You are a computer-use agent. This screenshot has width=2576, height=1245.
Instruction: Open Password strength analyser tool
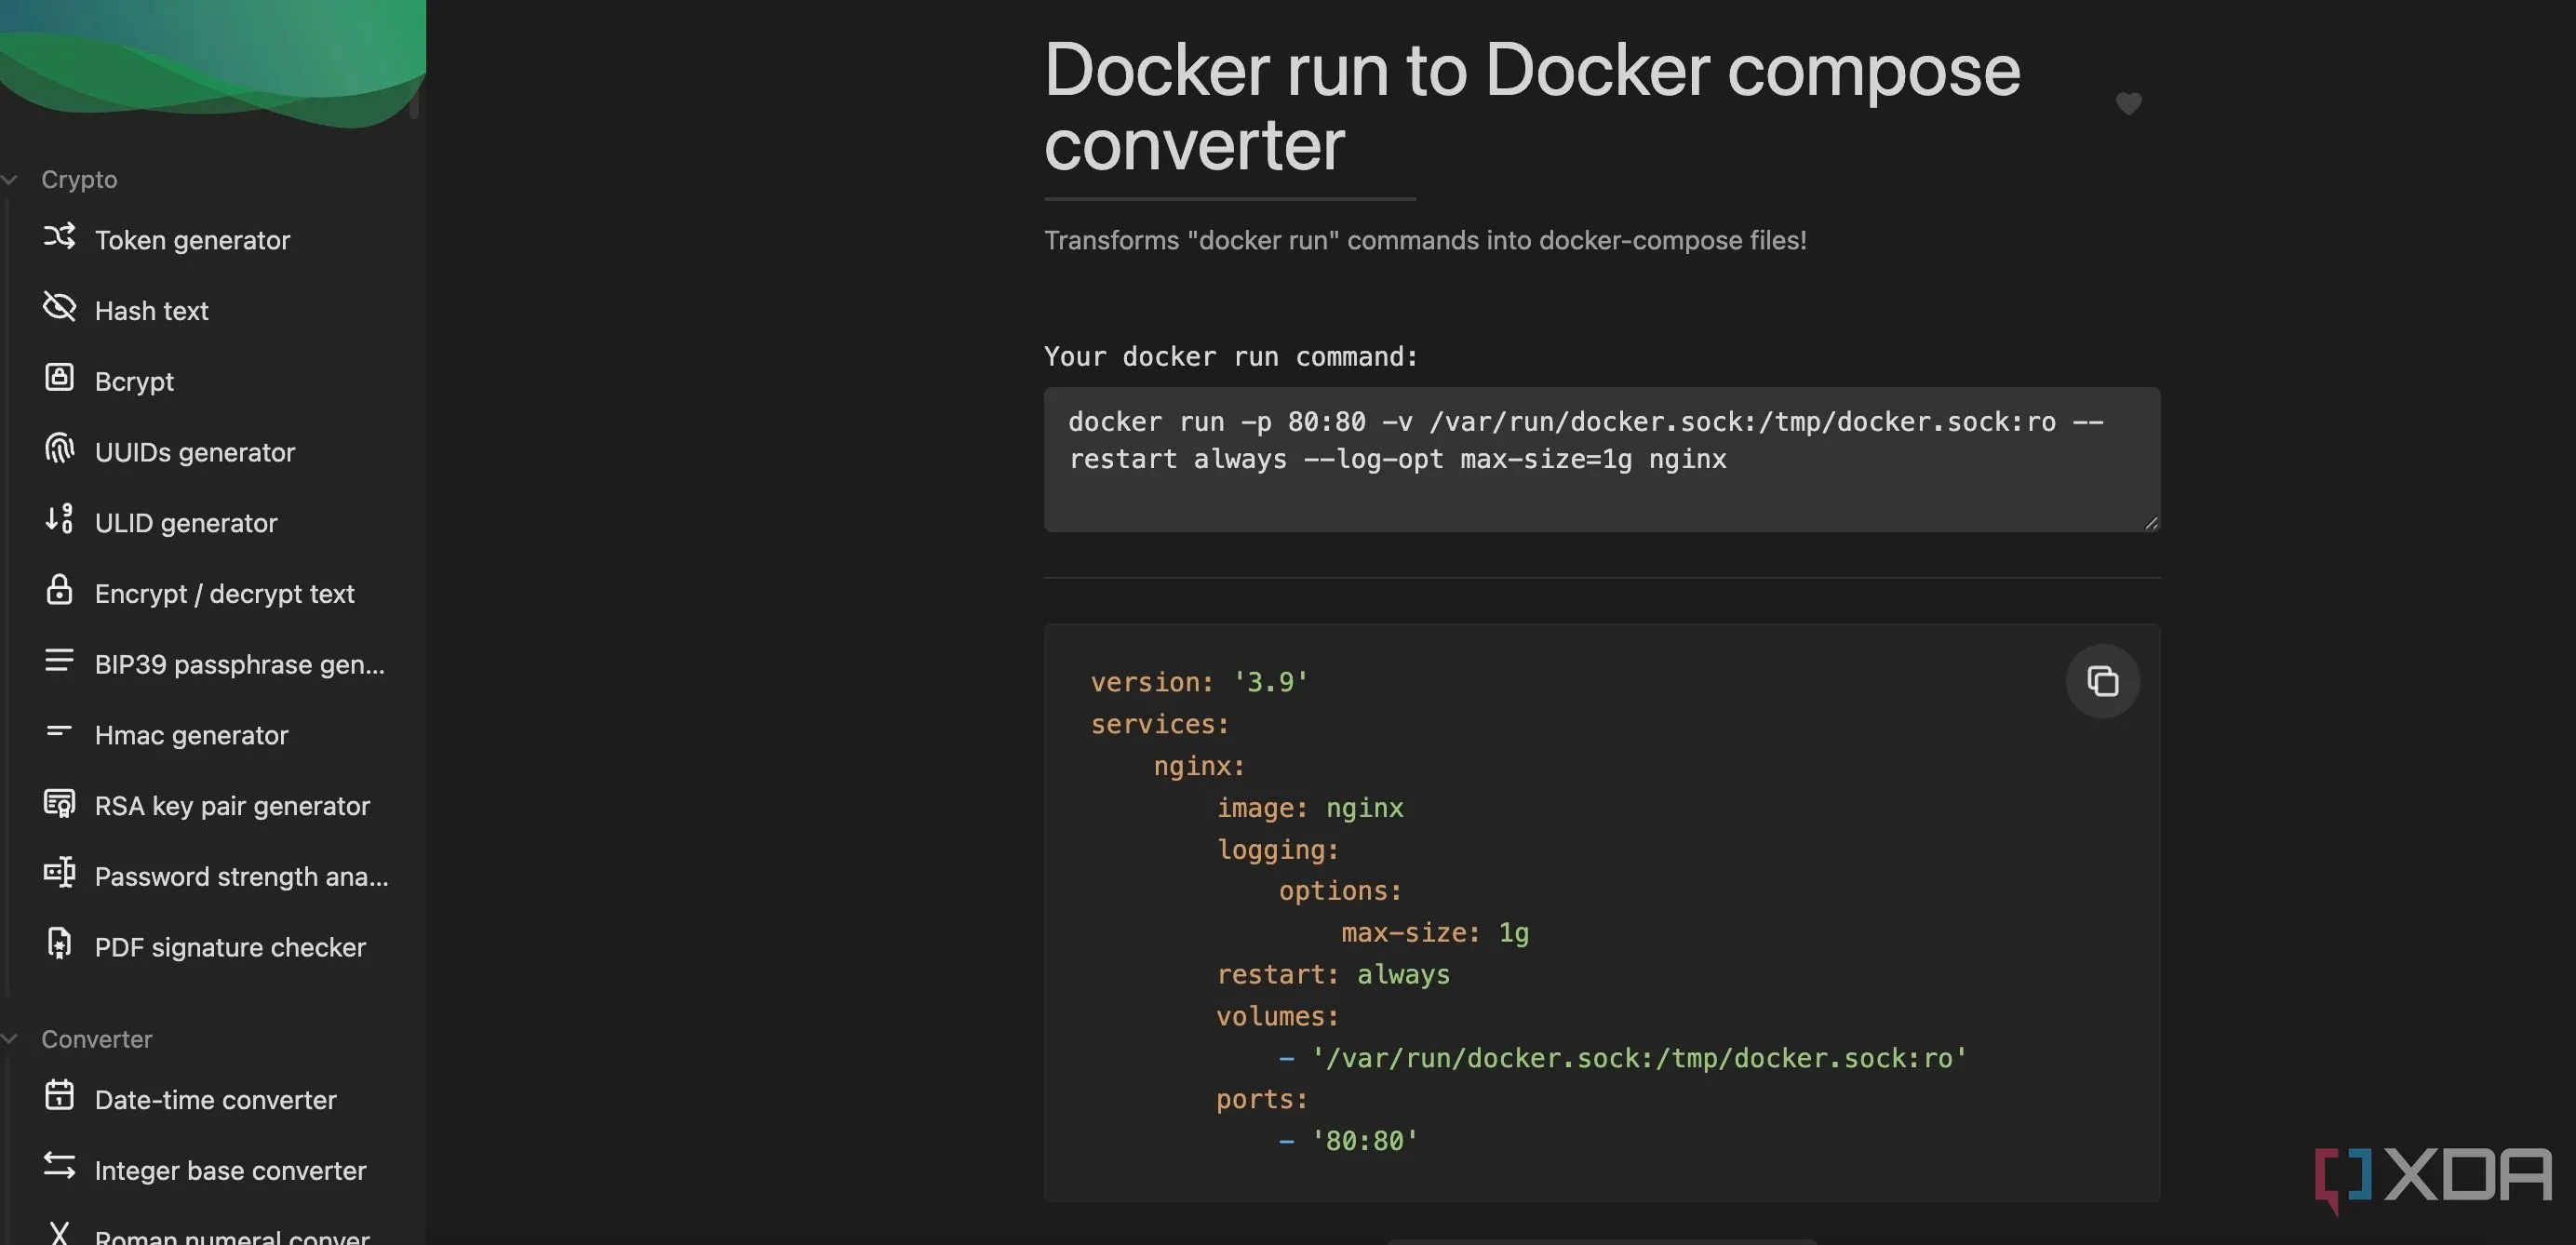tap(241, 877)
